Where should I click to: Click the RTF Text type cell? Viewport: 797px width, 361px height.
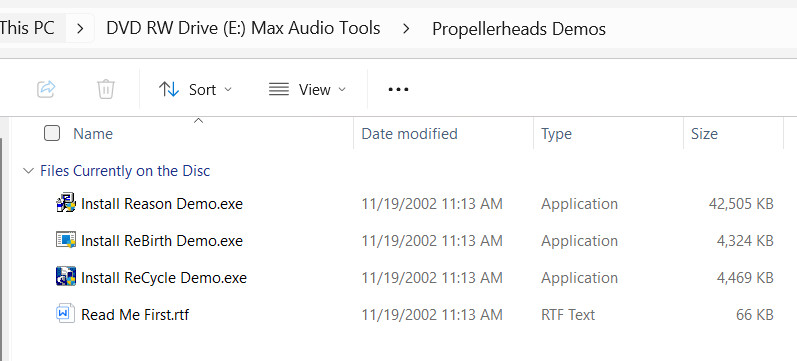pos(568,314)
